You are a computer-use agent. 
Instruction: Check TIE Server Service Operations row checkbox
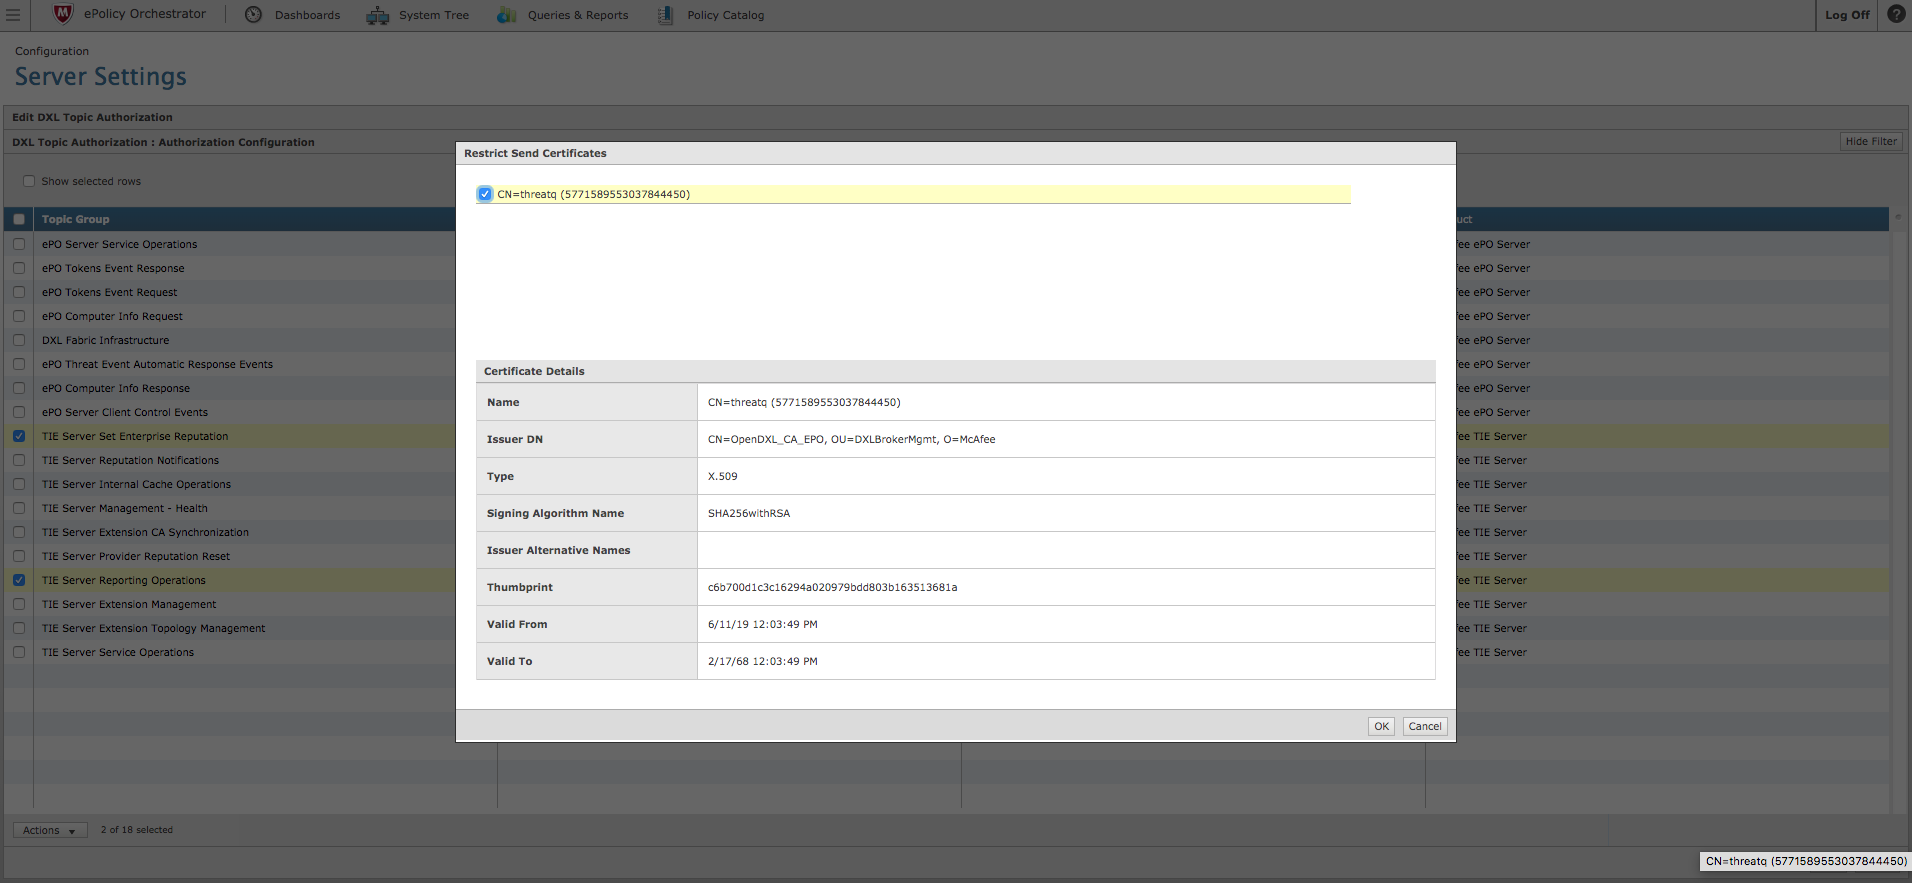tap(19, 652)
